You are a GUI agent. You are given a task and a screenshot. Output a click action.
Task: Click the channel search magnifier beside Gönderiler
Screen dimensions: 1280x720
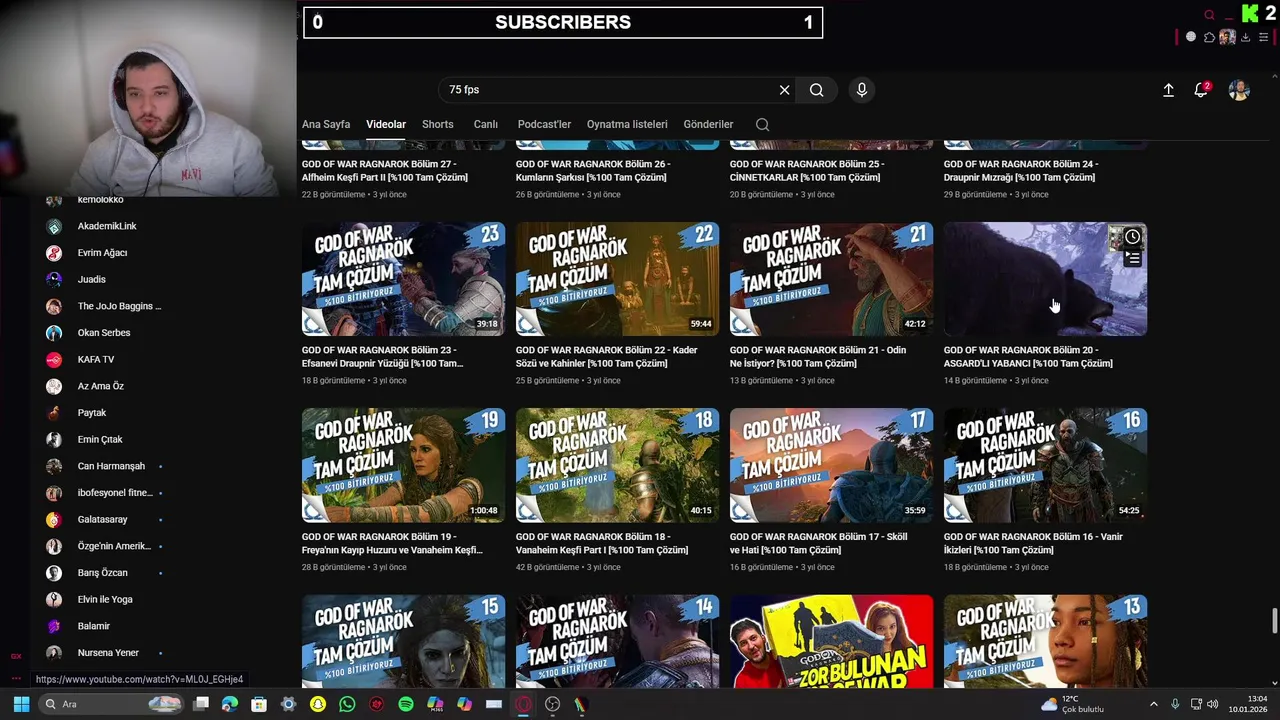coord(762,125)
